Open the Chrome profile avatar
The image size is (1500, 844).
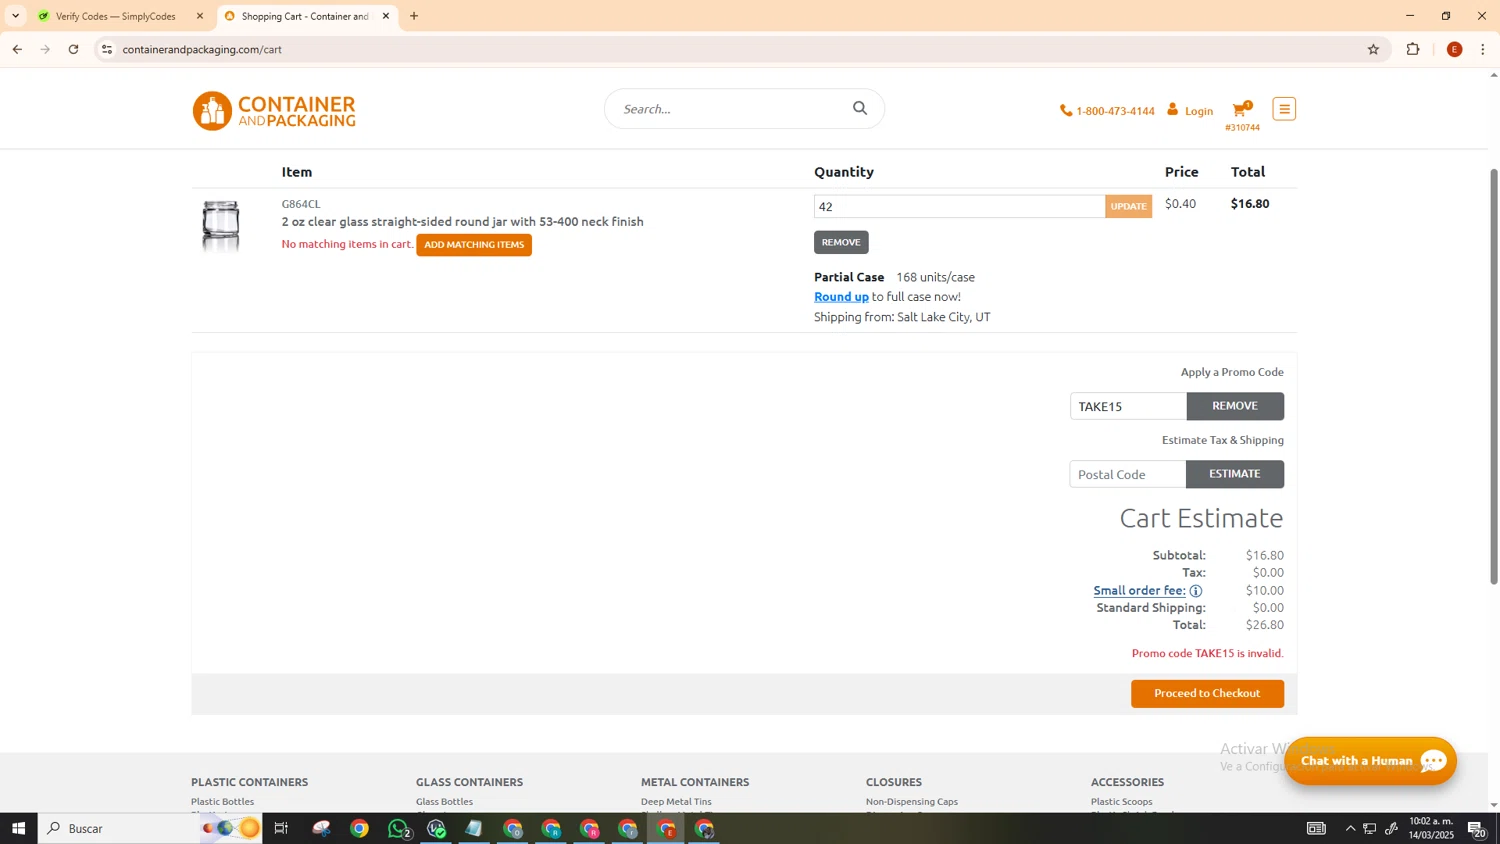[1455, 49]
